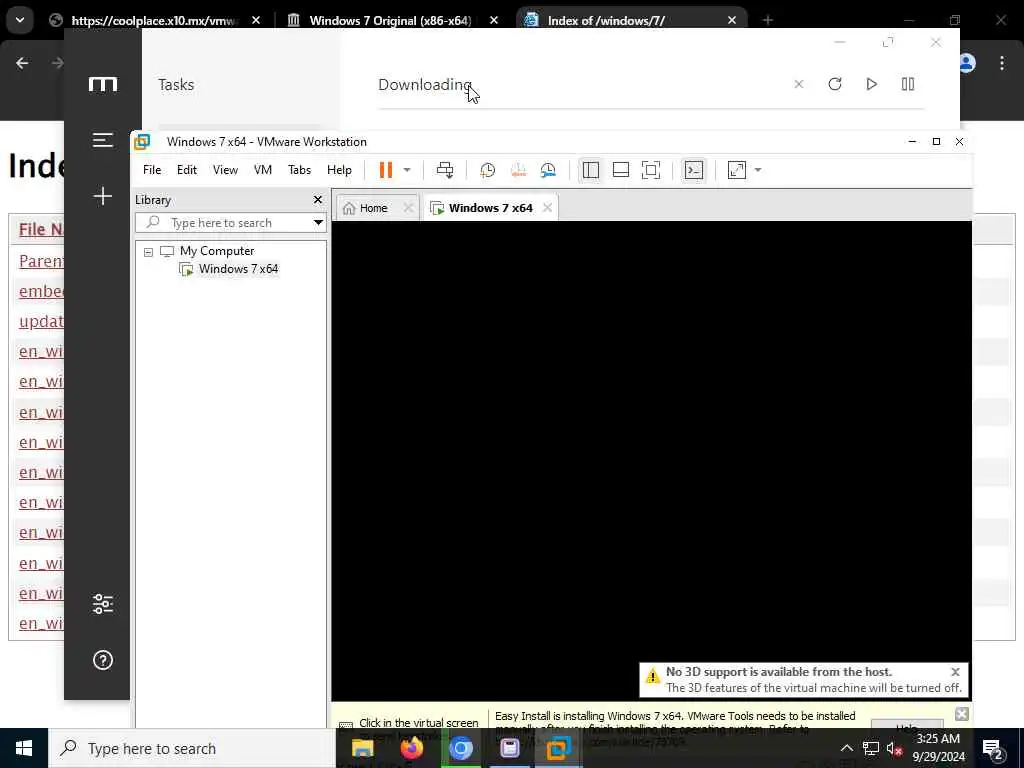Image resolution: width=1024 pixels, height=768 pixels.
Task: Open the notification center icon
Action: (x=993, y=748)
